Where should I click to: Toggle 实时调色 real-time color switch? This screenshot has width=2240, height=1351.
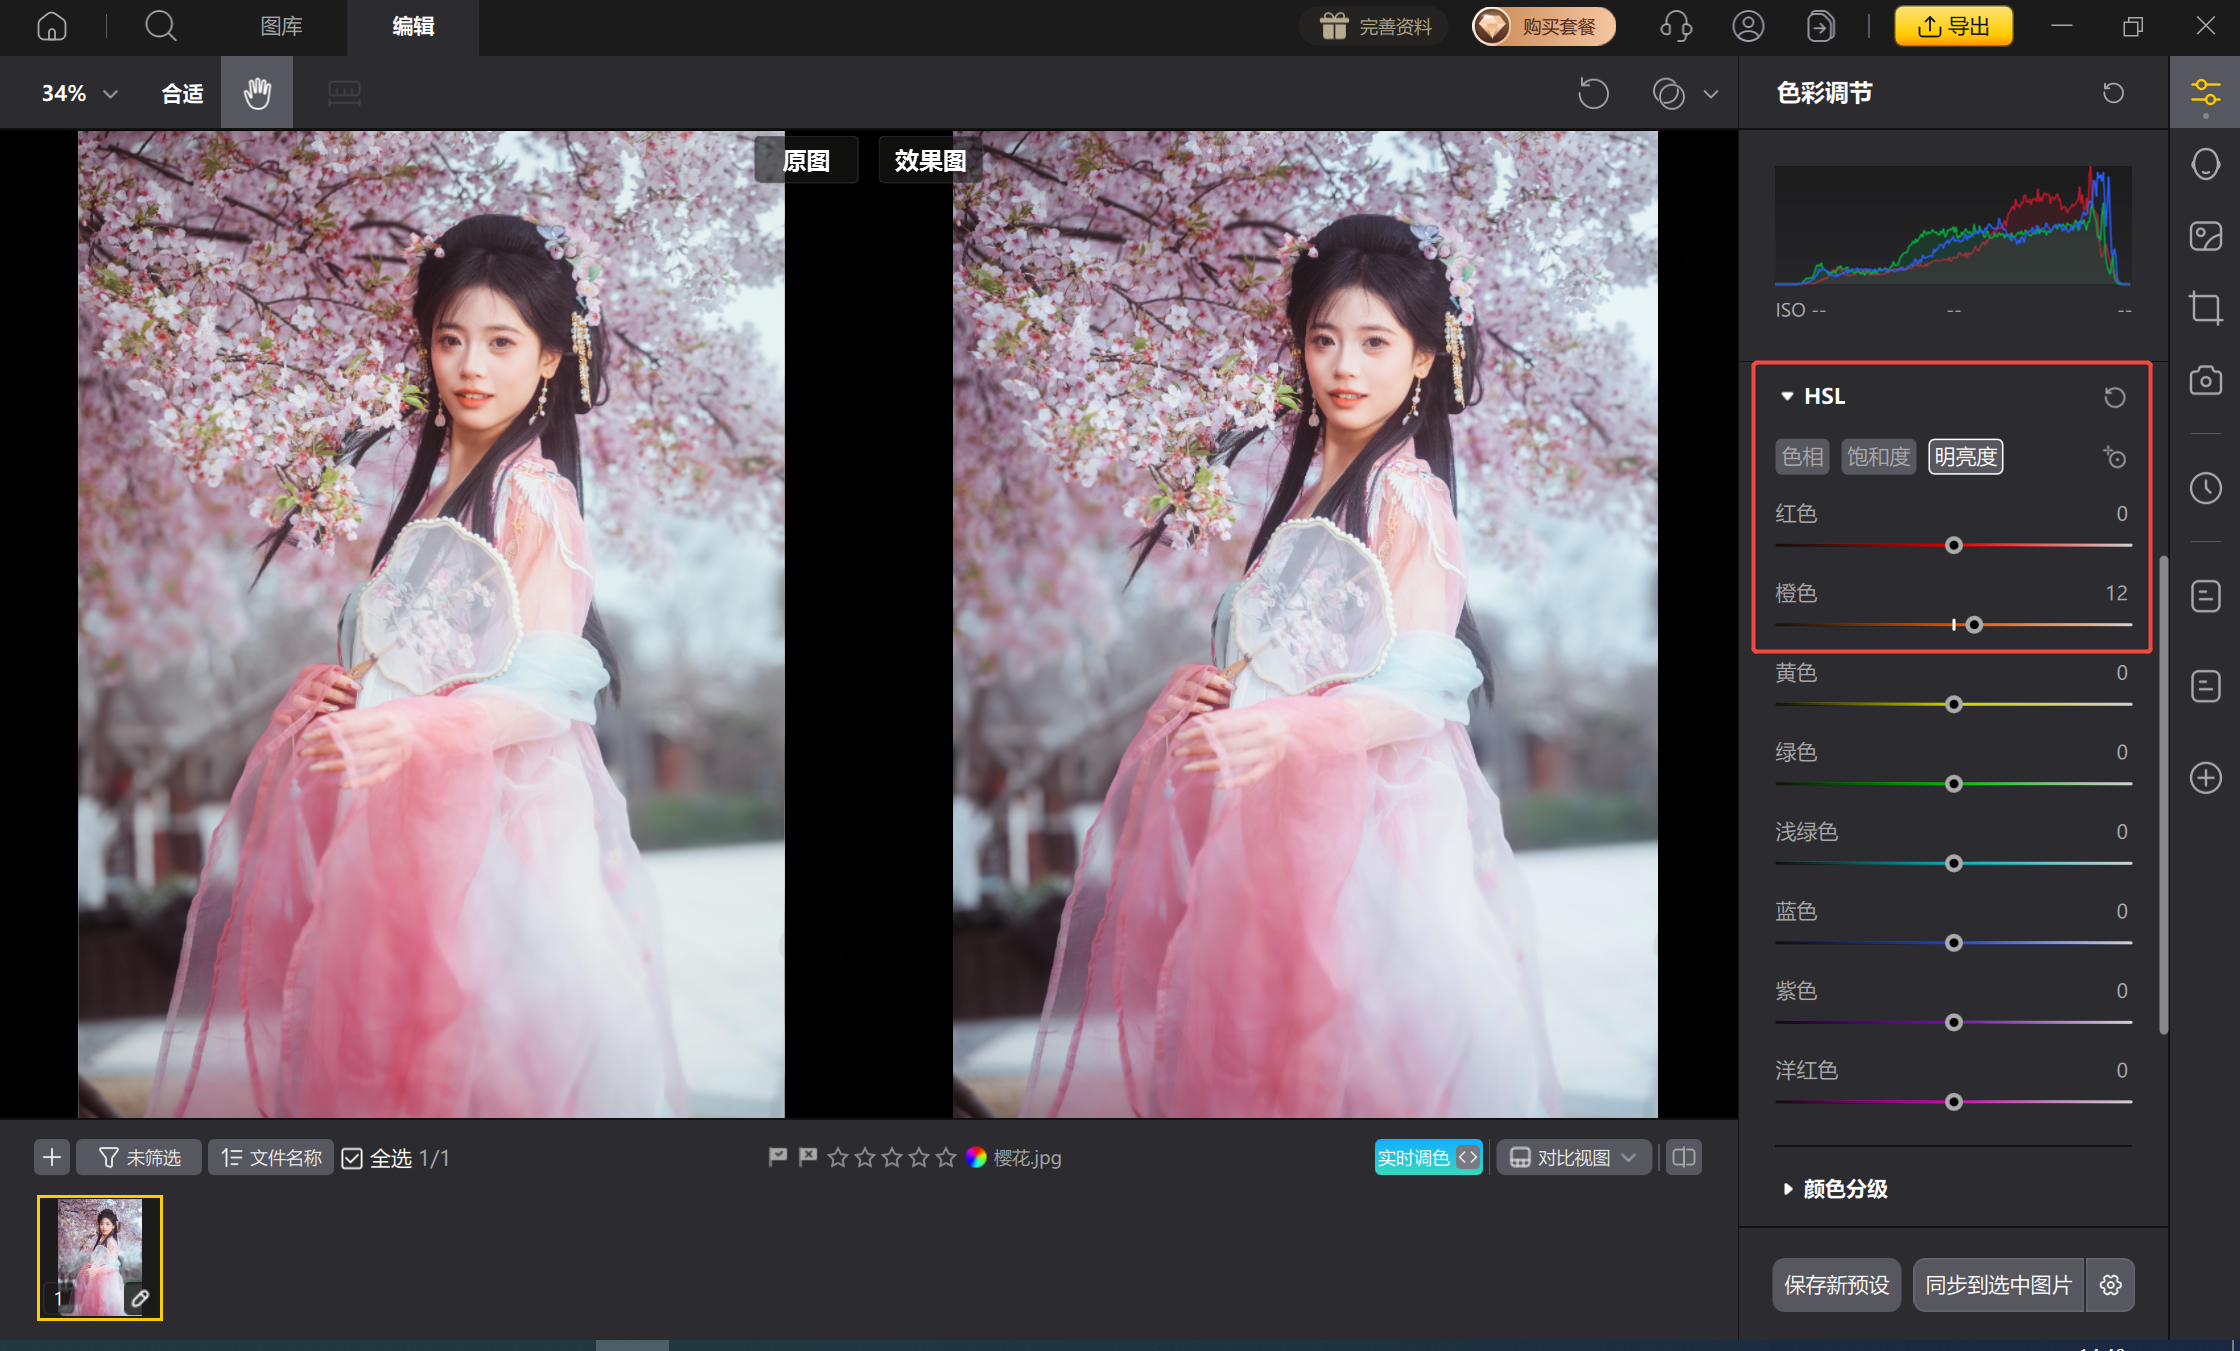[1428, 1158]
